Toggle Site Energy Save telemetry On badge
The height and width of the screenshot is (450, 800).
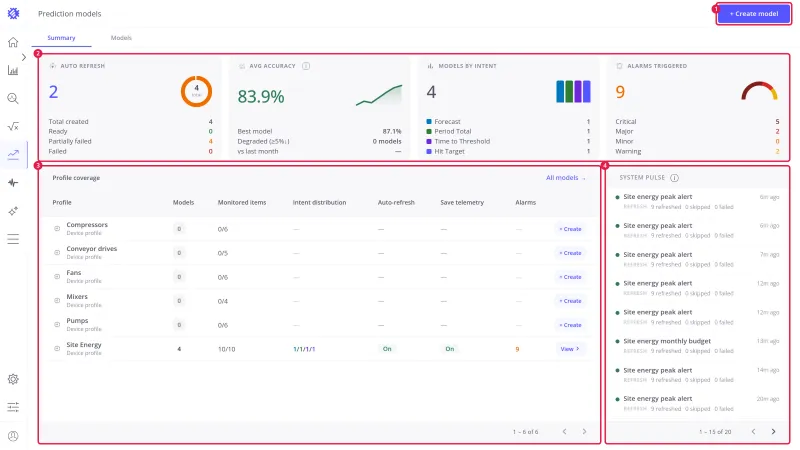pyautogui.click(x=449, y=349)
